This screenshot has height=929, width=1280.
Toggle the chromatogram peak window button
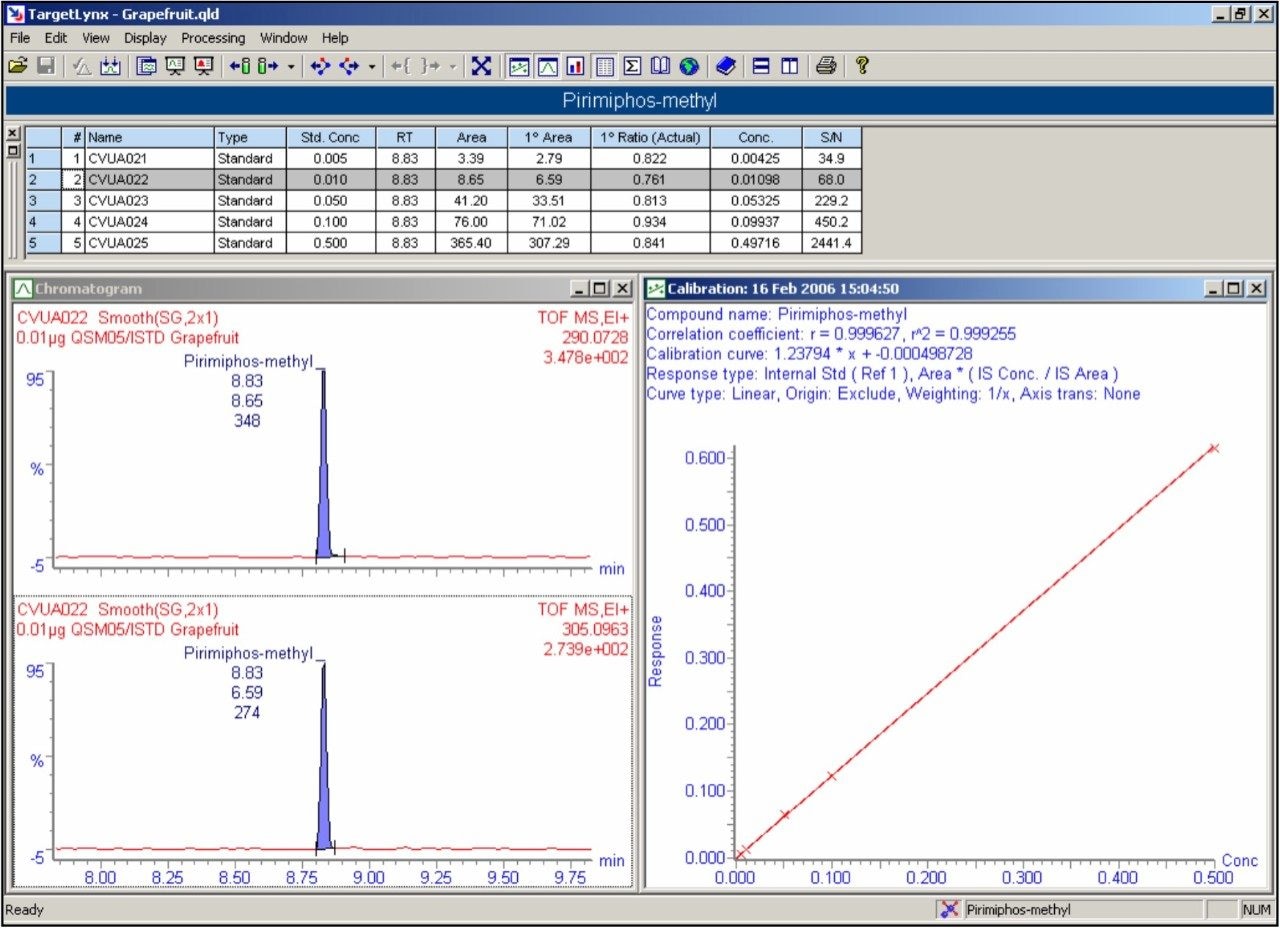547,66
